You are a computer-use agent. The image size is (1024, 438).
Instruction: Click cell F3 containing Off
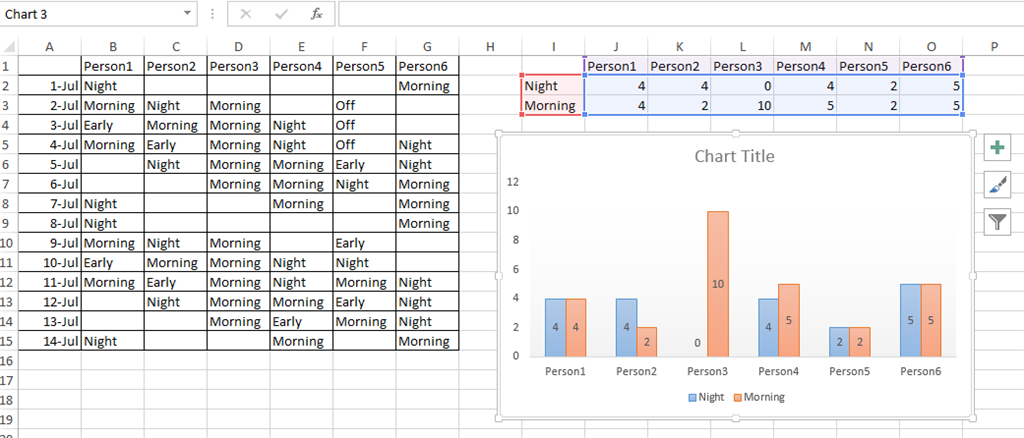click(x=364, y=105)
